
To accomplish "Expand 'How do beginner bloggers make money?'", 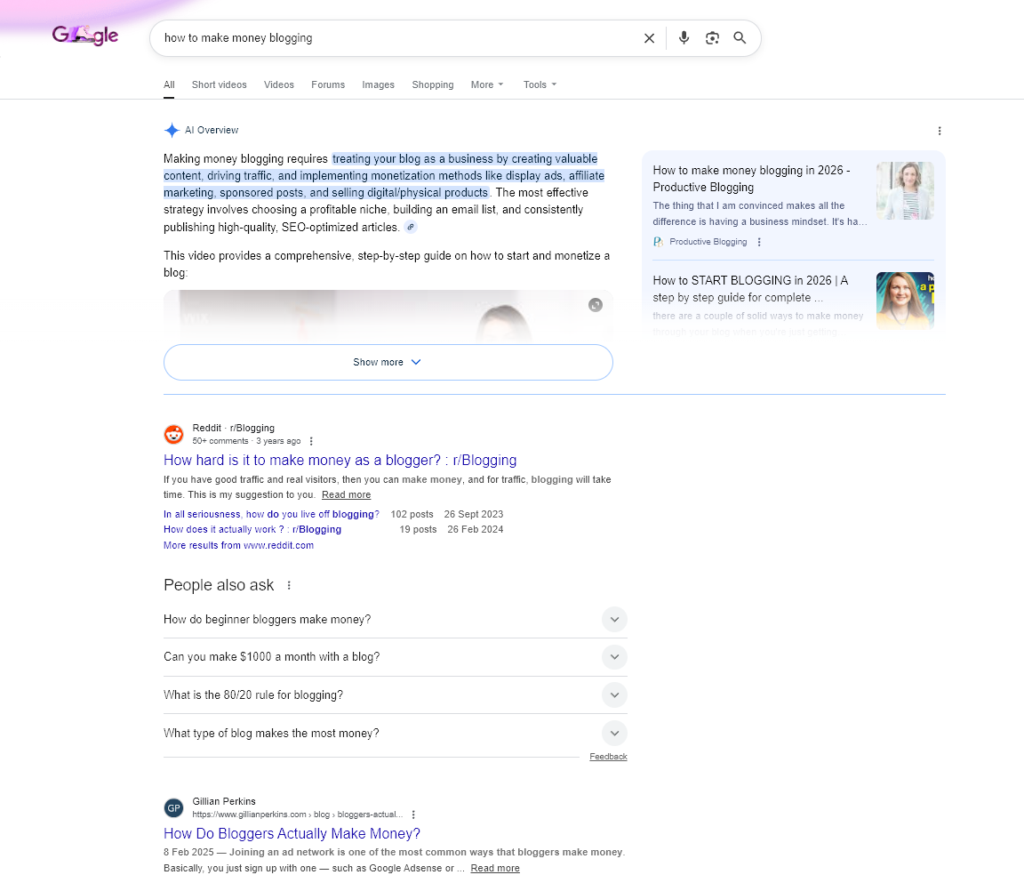I will pyautogui.click(x=615, y=619).
